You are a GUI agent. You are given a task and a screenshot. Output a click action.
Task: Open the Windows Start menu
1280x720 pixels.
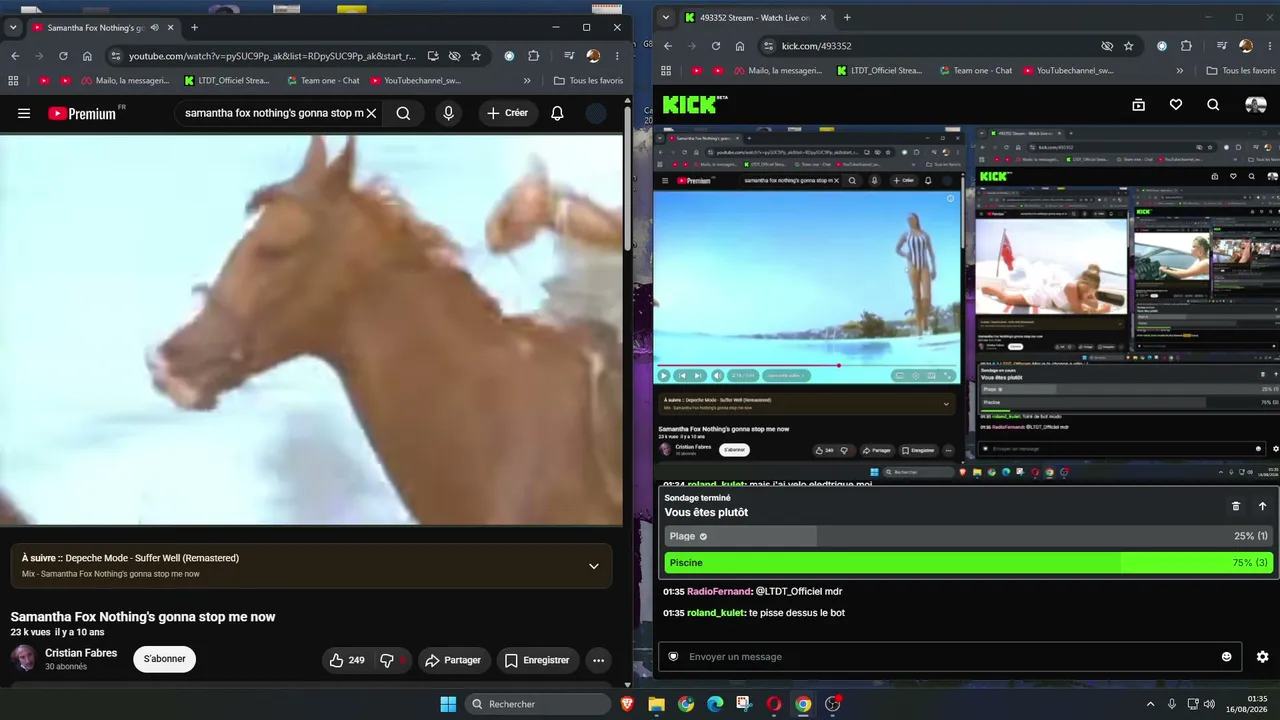448,704
